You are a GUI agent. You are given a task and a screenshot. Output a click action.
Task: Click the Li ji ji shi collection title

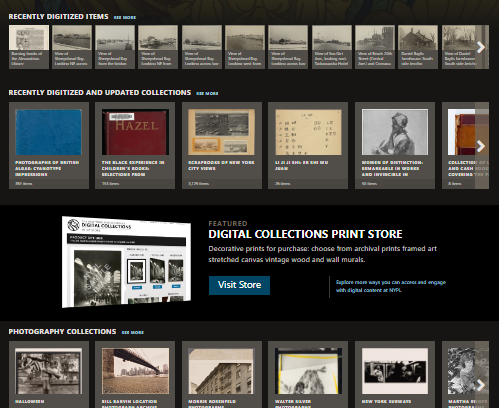(x=301, y=165)
